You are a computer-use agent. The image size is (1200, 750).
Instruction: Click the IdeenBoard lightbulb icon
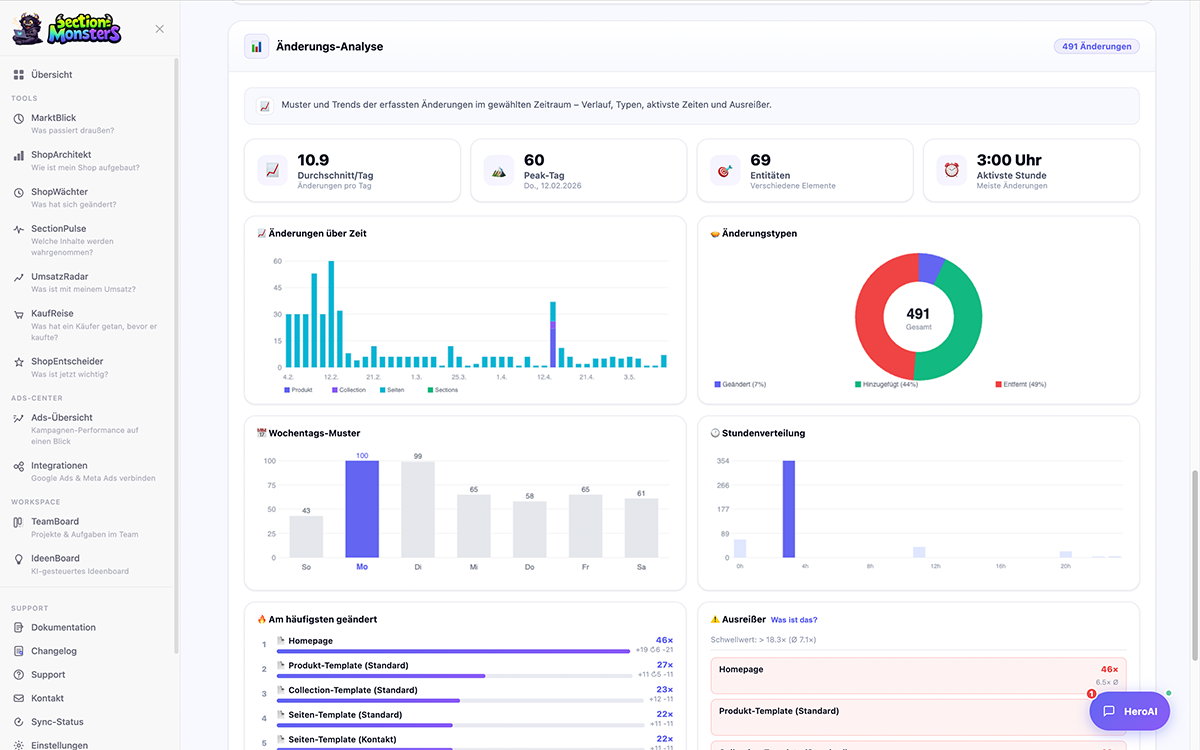(x=19, y=559)
